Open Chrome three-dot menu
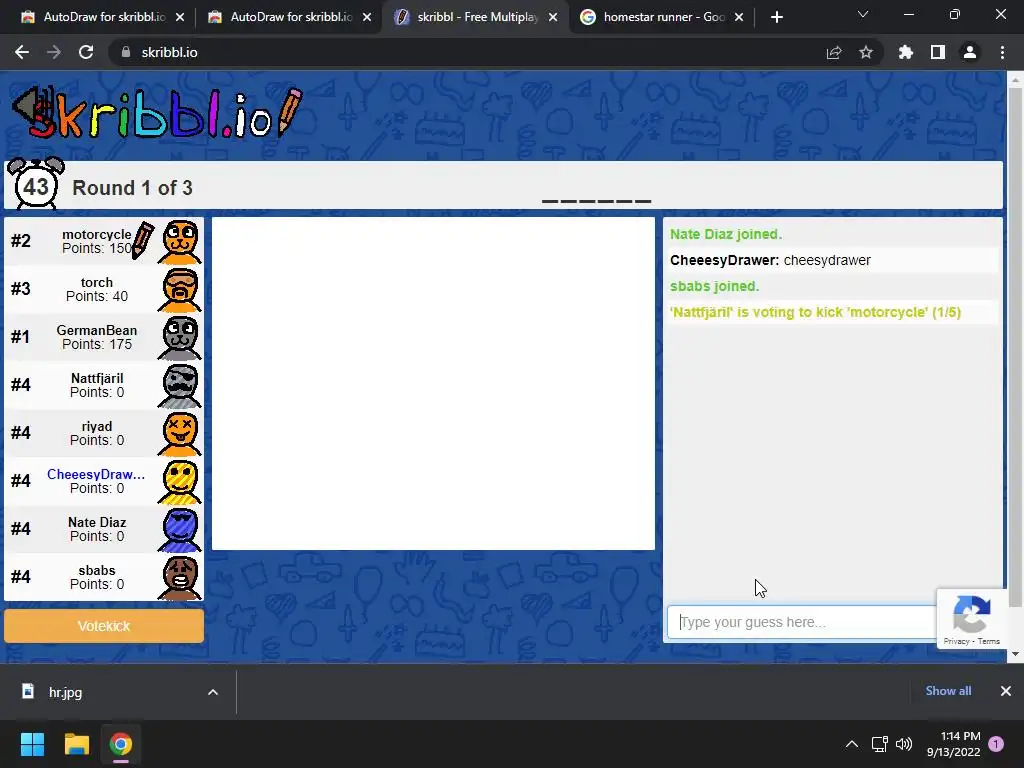This screenshot has height=768, width=1024. point(1002,52)
